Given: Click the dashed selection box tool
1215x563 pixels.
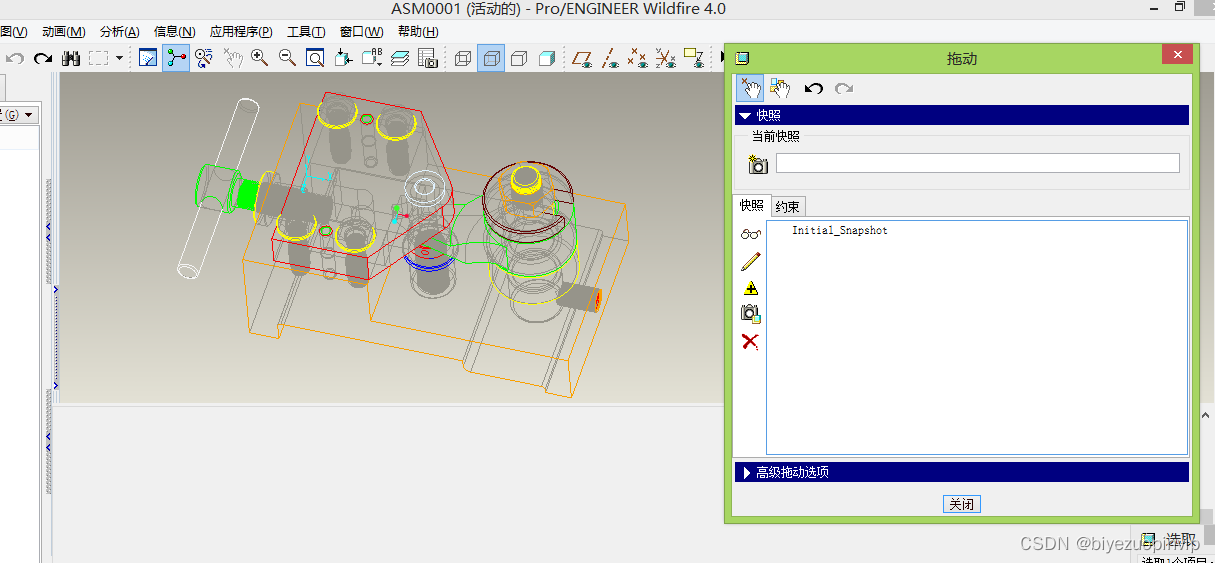Looking at the screenshot, I should tap(98, 58).
